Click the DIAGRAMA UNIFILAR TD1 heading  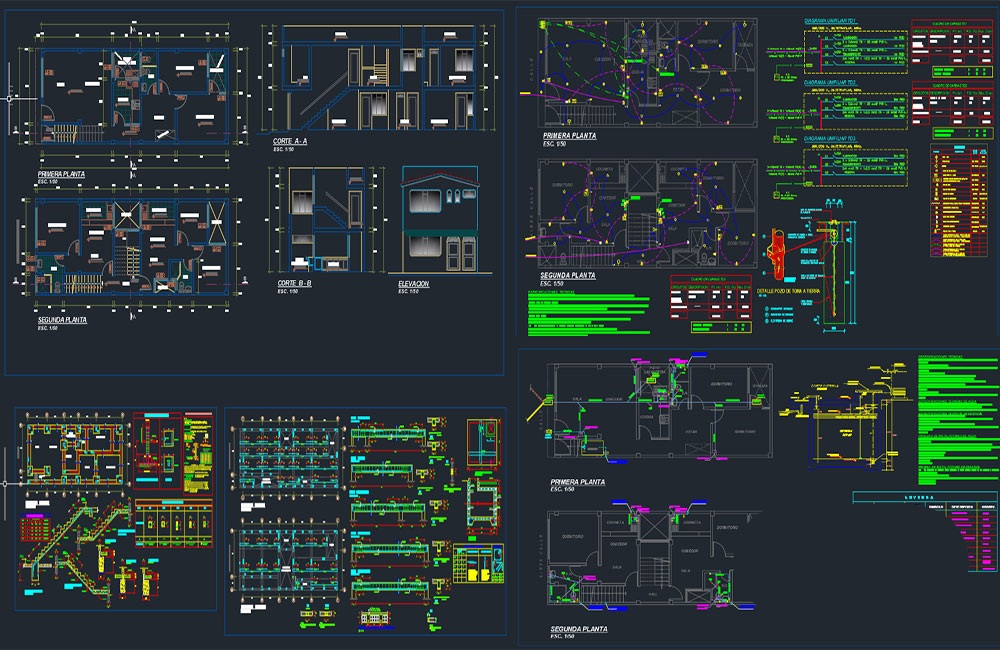tap(830, 21)
